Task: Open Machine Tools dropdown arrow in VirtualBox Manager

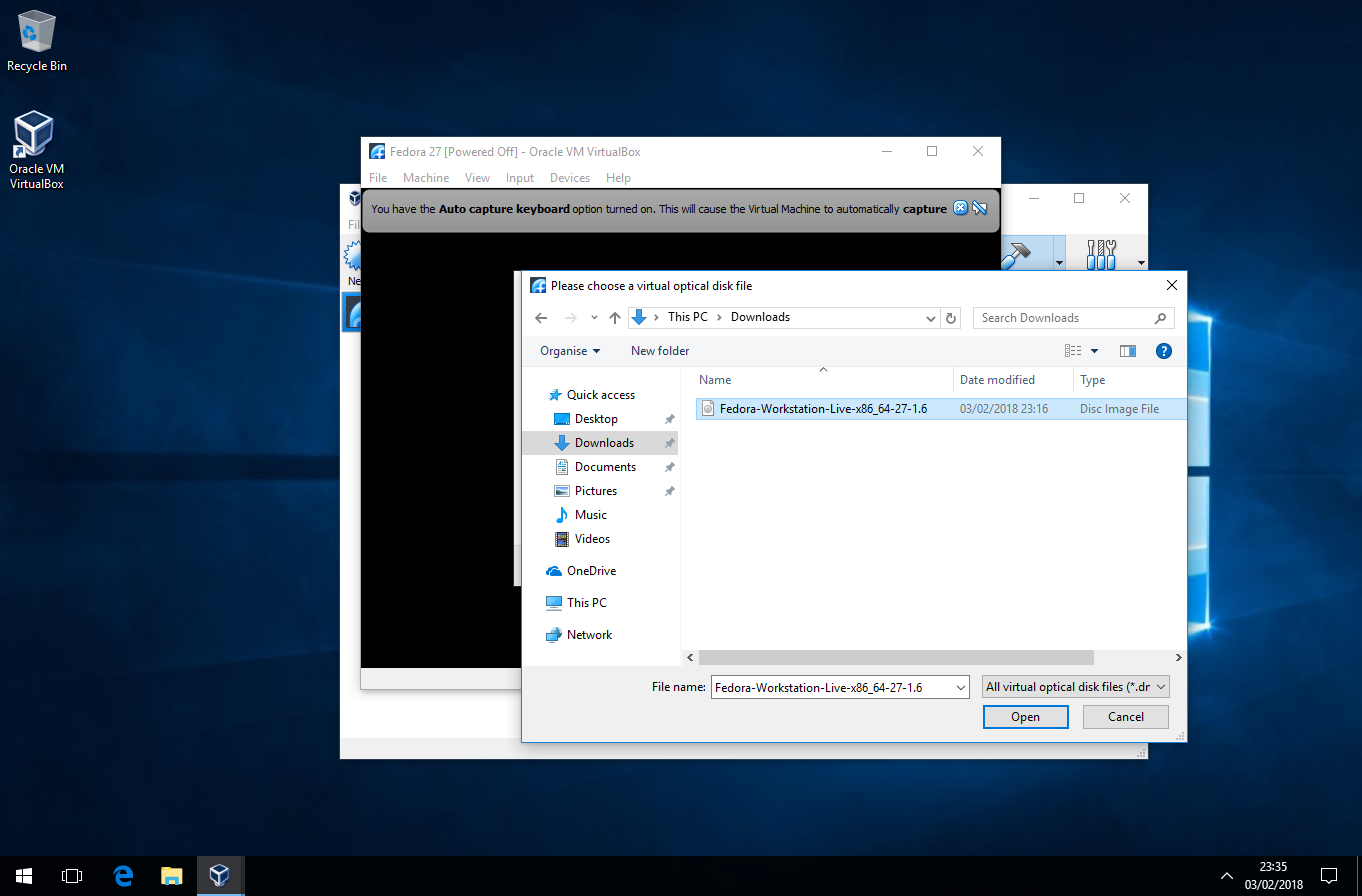Action: point(1059,263)
